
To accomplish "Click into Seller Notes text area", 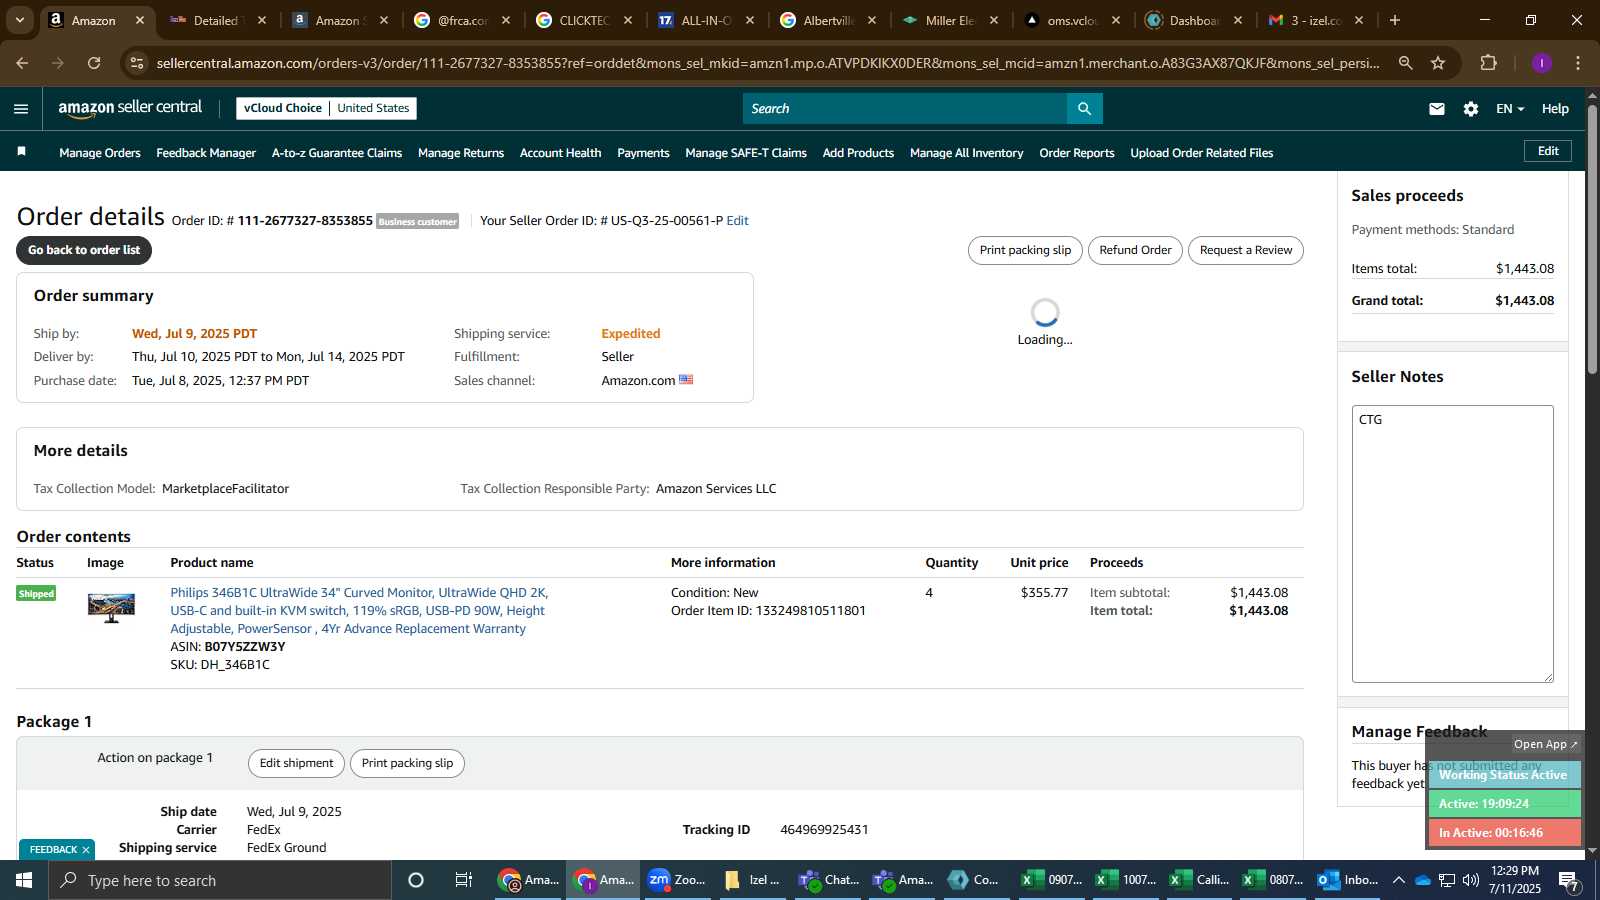I will [x=1452, y=544].
